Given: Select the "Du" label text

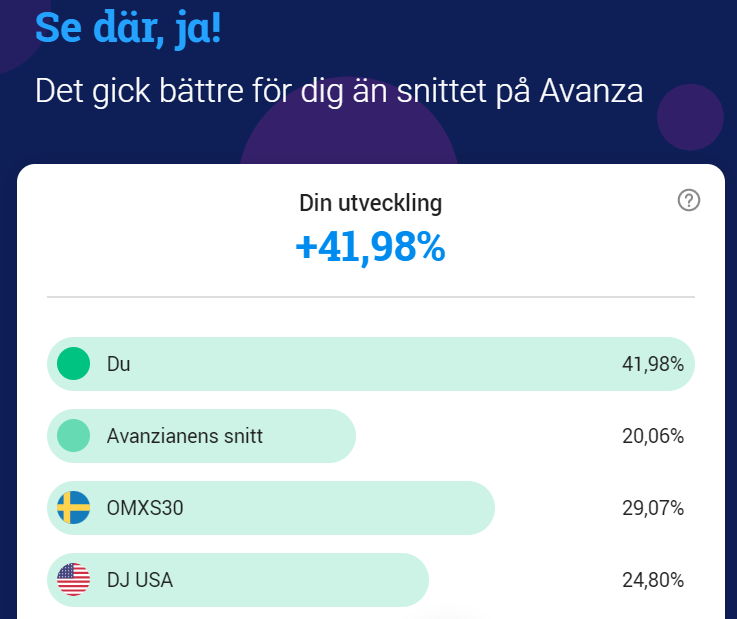Looking at the screenshot, I should click(x=119, y=364).
